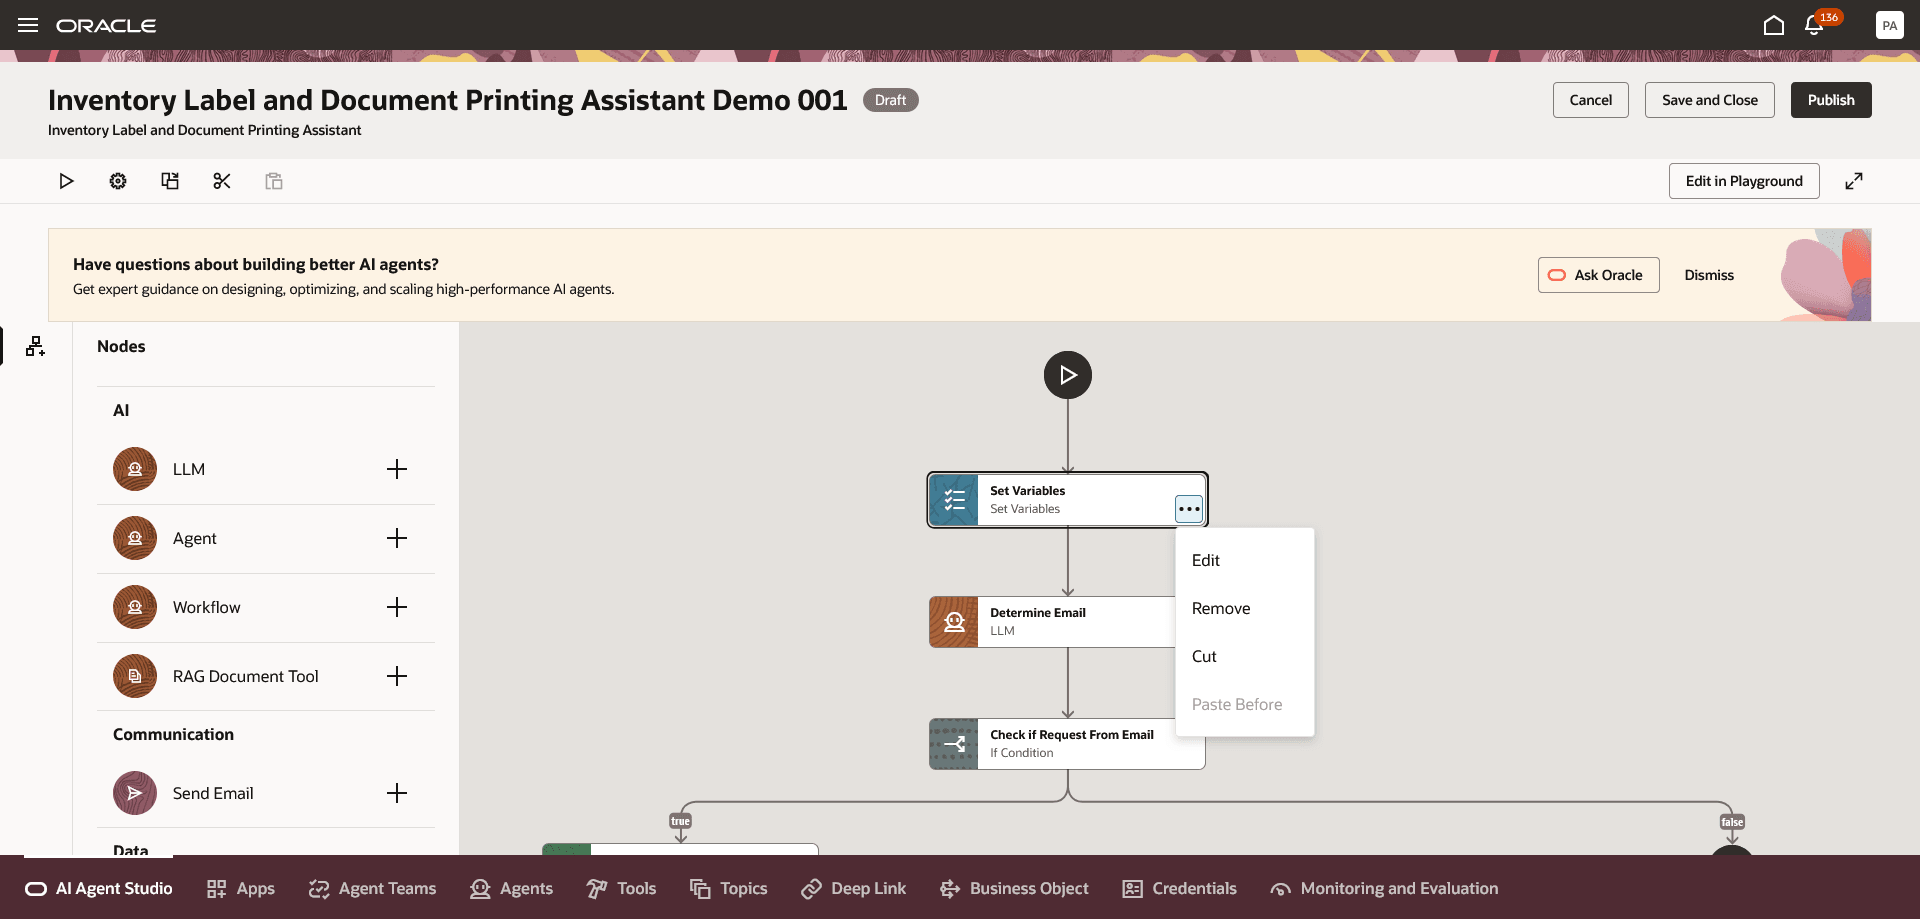Switch to the Apps tab
Image resolution: width=1920 pixels, height=919 pixels.
pos(241,888)
